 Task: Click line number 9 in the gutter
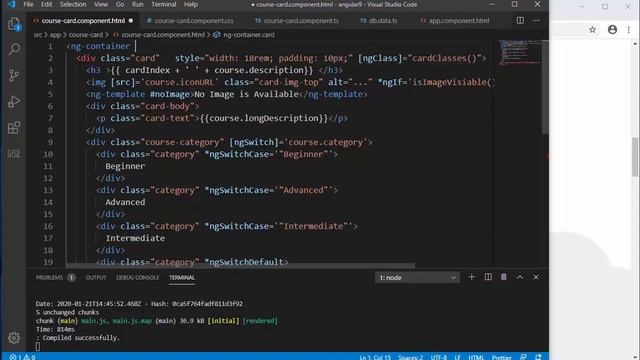click(x=50, y=142)
